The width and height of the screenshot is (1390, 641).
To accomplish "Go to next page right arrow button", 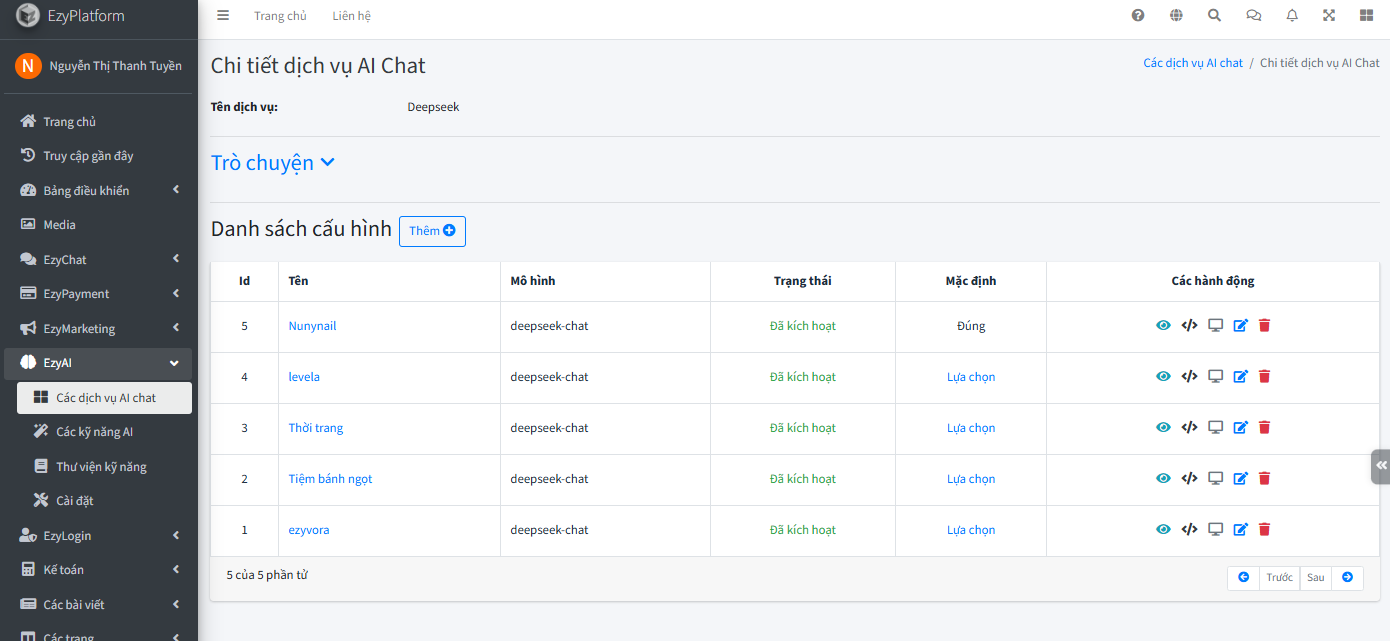I will (1347, 578).
